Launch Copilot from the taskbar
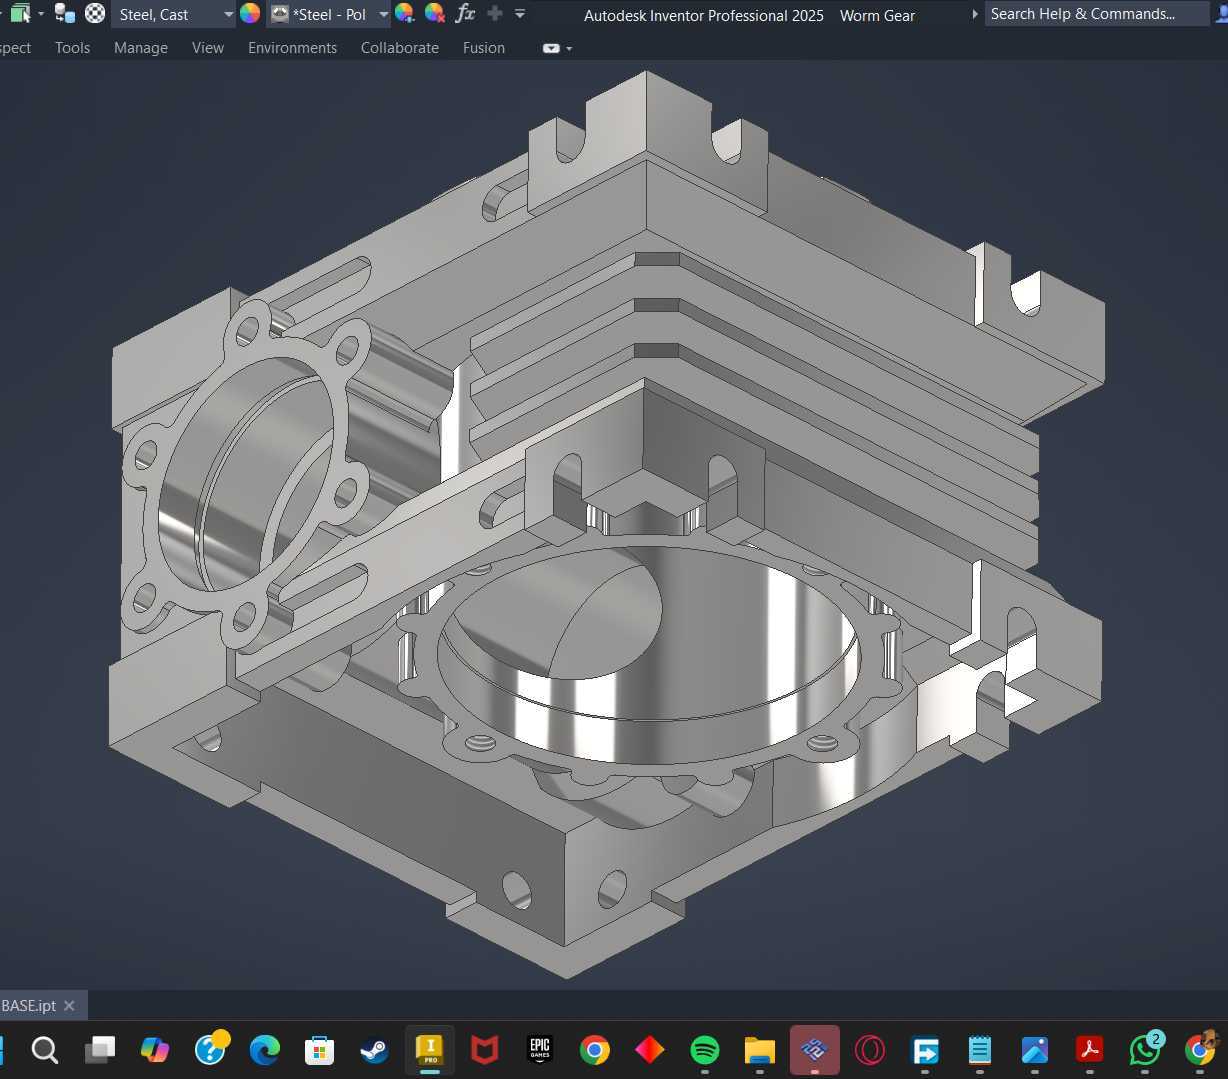1228x1079 pixels. (155, 1050)
